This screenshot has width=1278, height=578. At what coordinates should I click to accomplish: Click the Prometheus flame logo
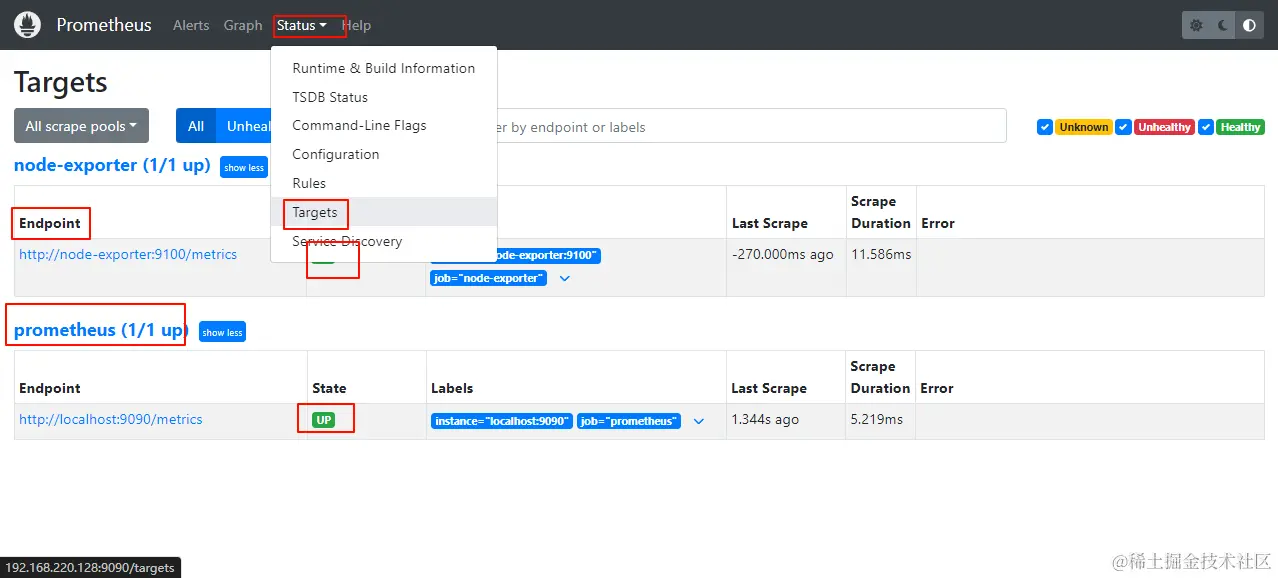[28, 25]
